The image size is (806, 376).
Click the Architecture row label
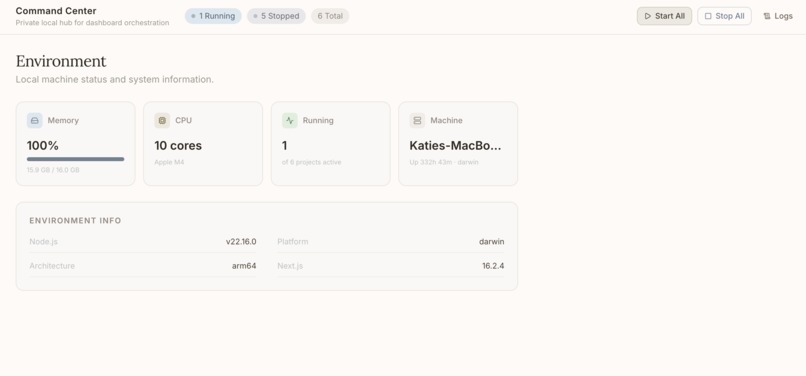52,266
